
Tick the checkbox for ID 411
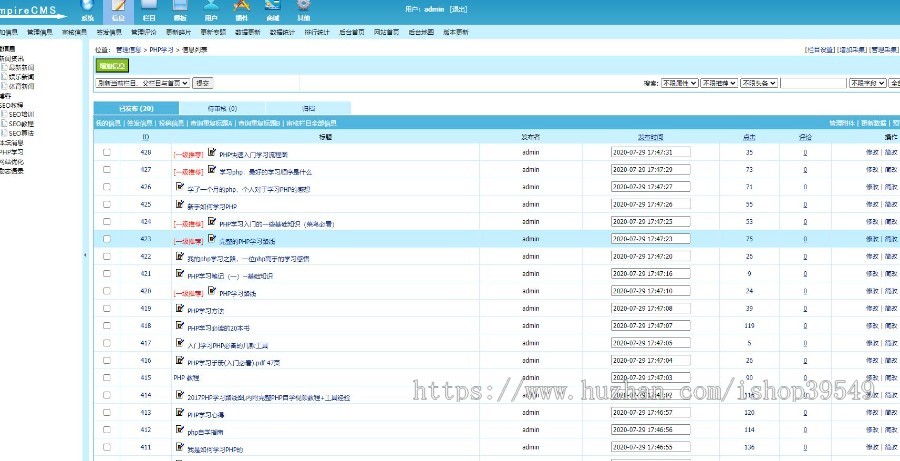tap(107, 447)
